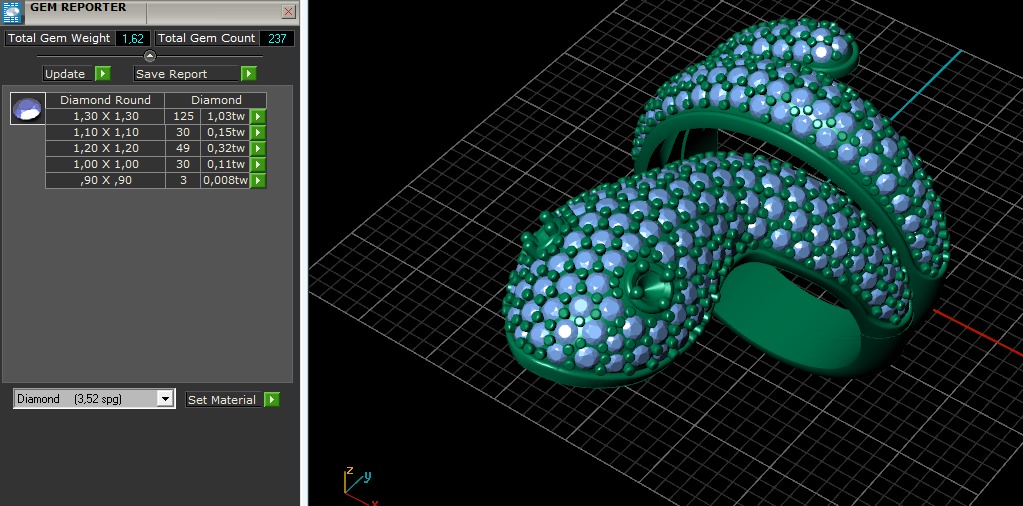Select the 1,10 X 1,10 size cell
This screenshot has width=1023, height=506.
105,132
